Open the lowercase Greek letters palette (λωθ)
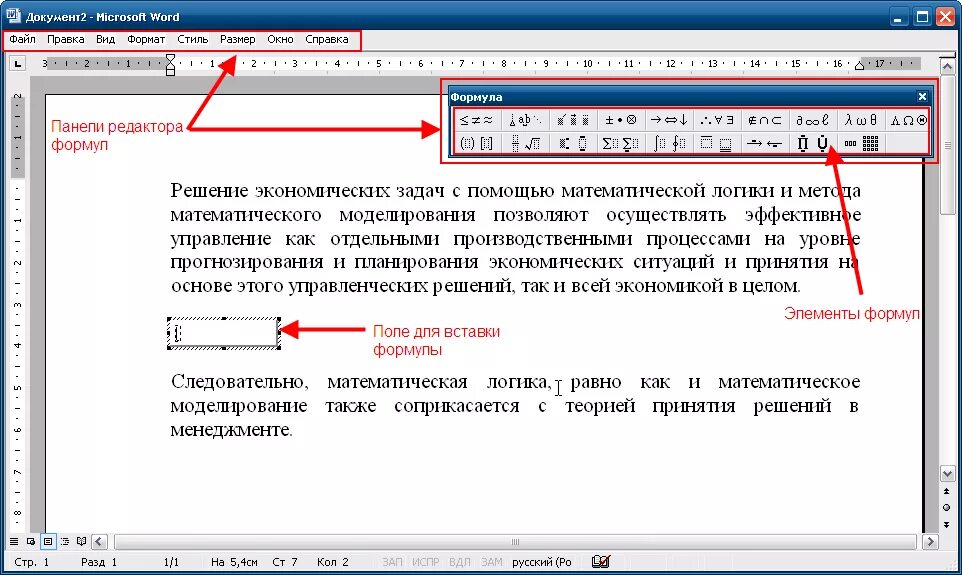The image size is (962, 575). click(860, 120)
